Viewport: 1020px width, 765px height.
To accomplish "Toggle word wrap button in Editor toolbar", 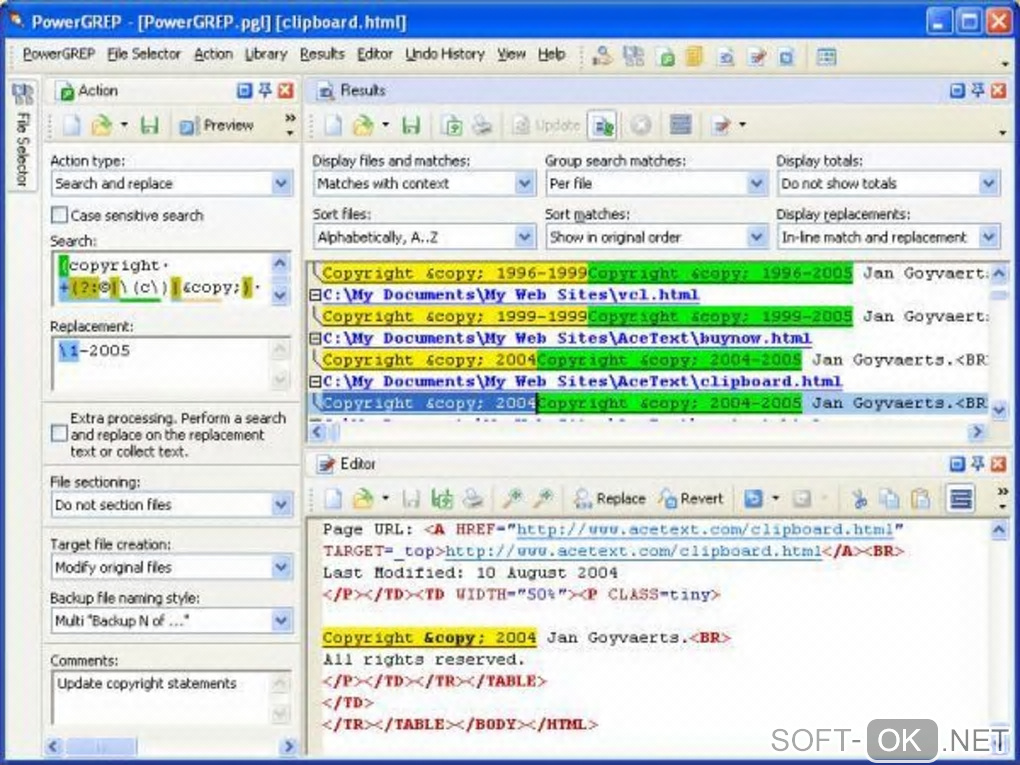I will tap(961, 499).
